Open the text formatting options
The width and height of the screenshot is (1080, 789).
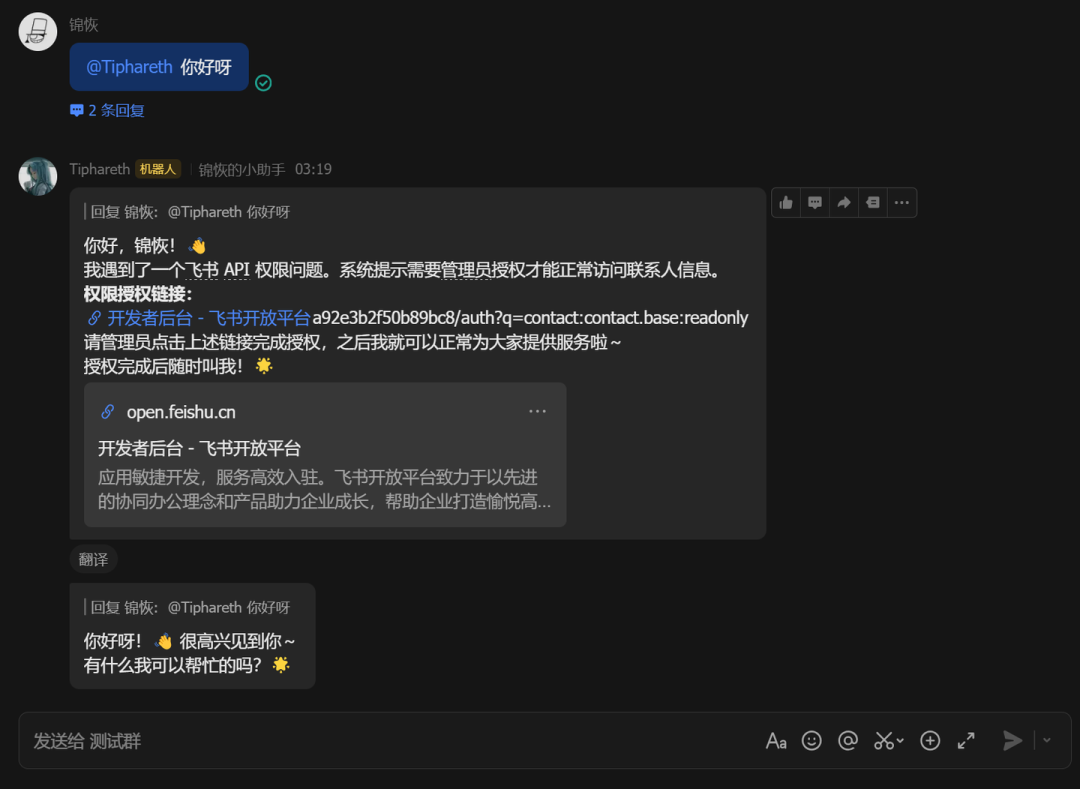[x=776, y=740]
